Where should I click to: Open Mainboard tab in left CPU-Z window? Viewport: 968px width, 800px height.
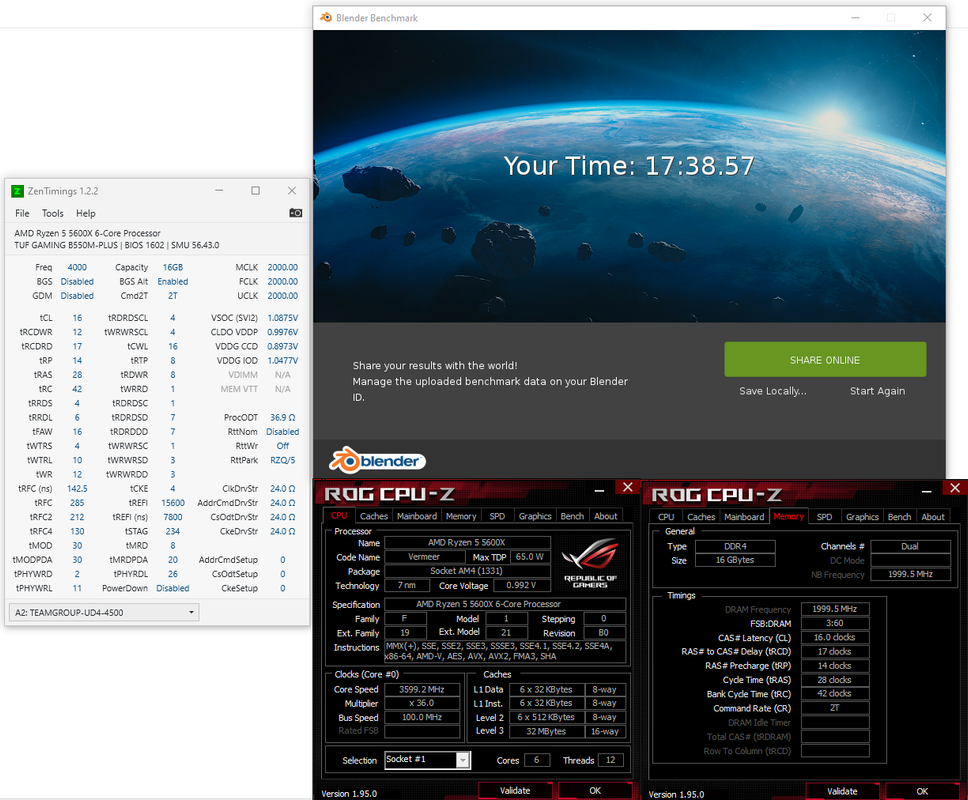coord(417,516)
